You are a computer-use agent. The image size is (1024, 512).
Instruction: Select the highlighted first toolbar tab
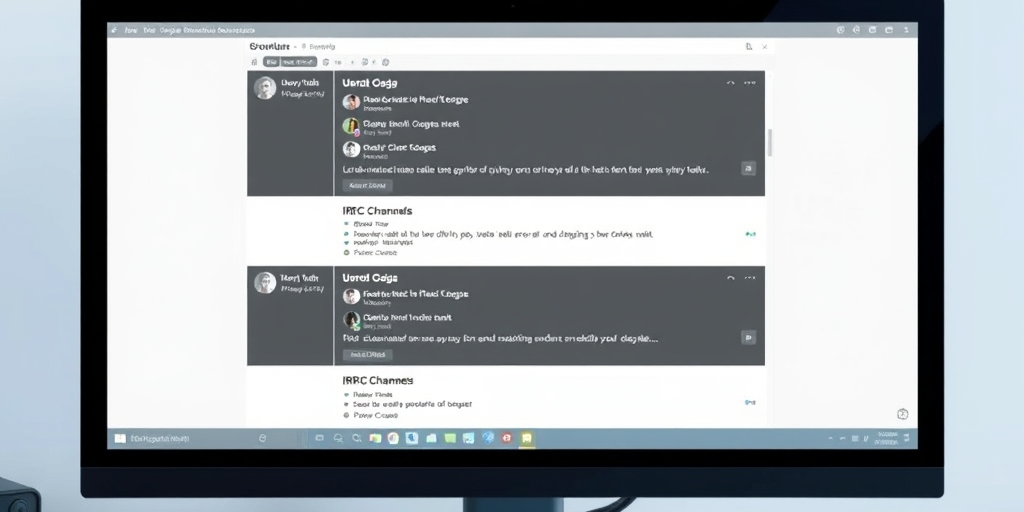coord(271,62)
